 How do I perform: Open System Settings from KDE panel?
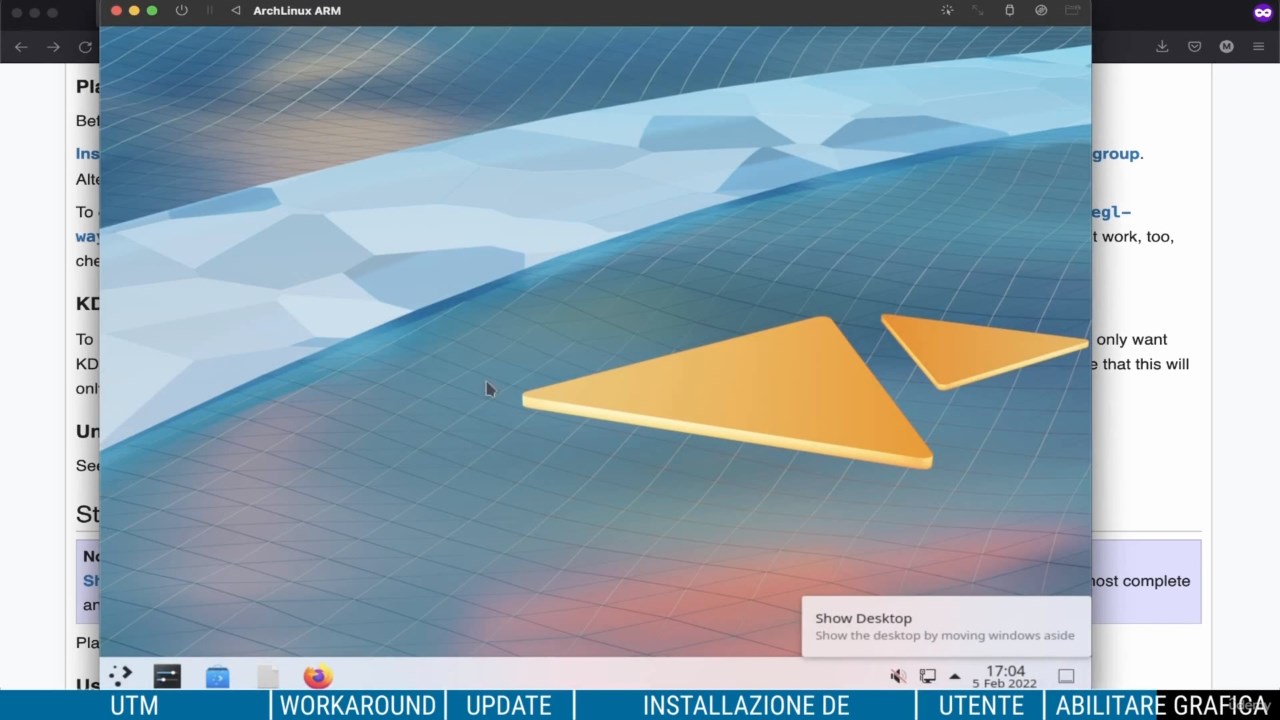(x=167, y=677)
